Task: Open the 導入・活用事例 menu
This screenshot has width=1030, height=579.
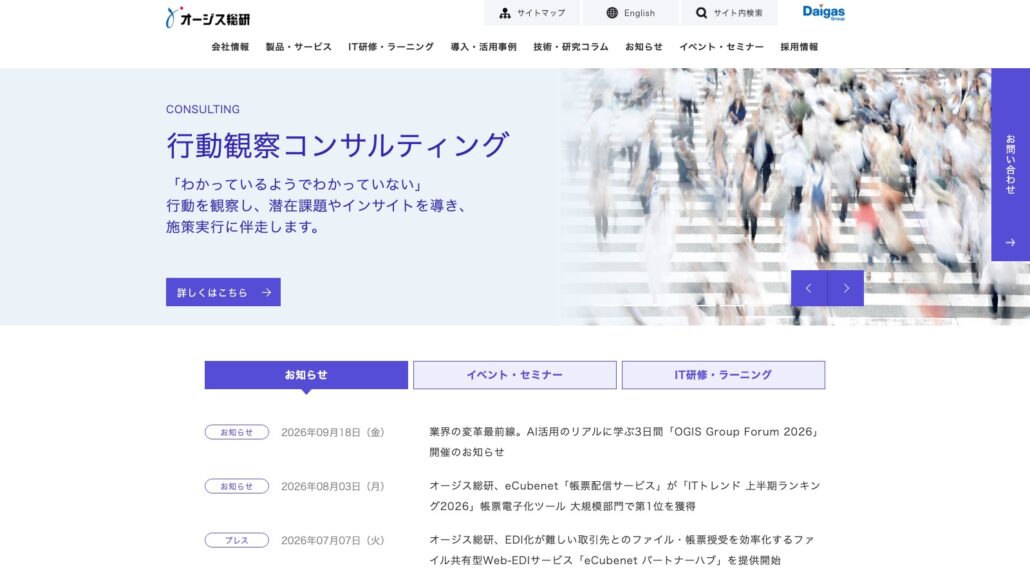Action: pyautogui.click(x=483, y=47)
